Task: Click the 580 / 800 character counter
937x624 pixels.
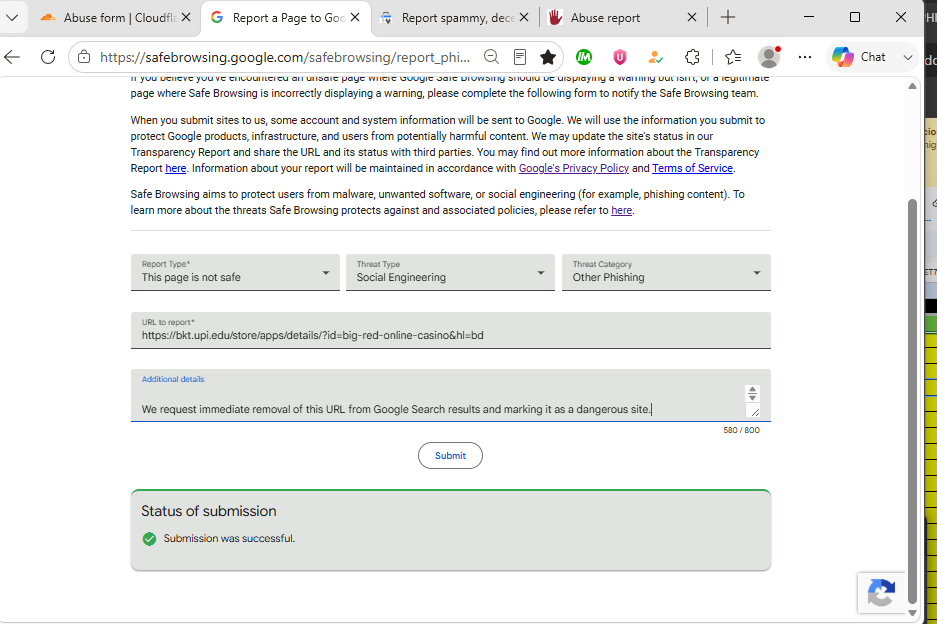Action: (x=741, y=430)
